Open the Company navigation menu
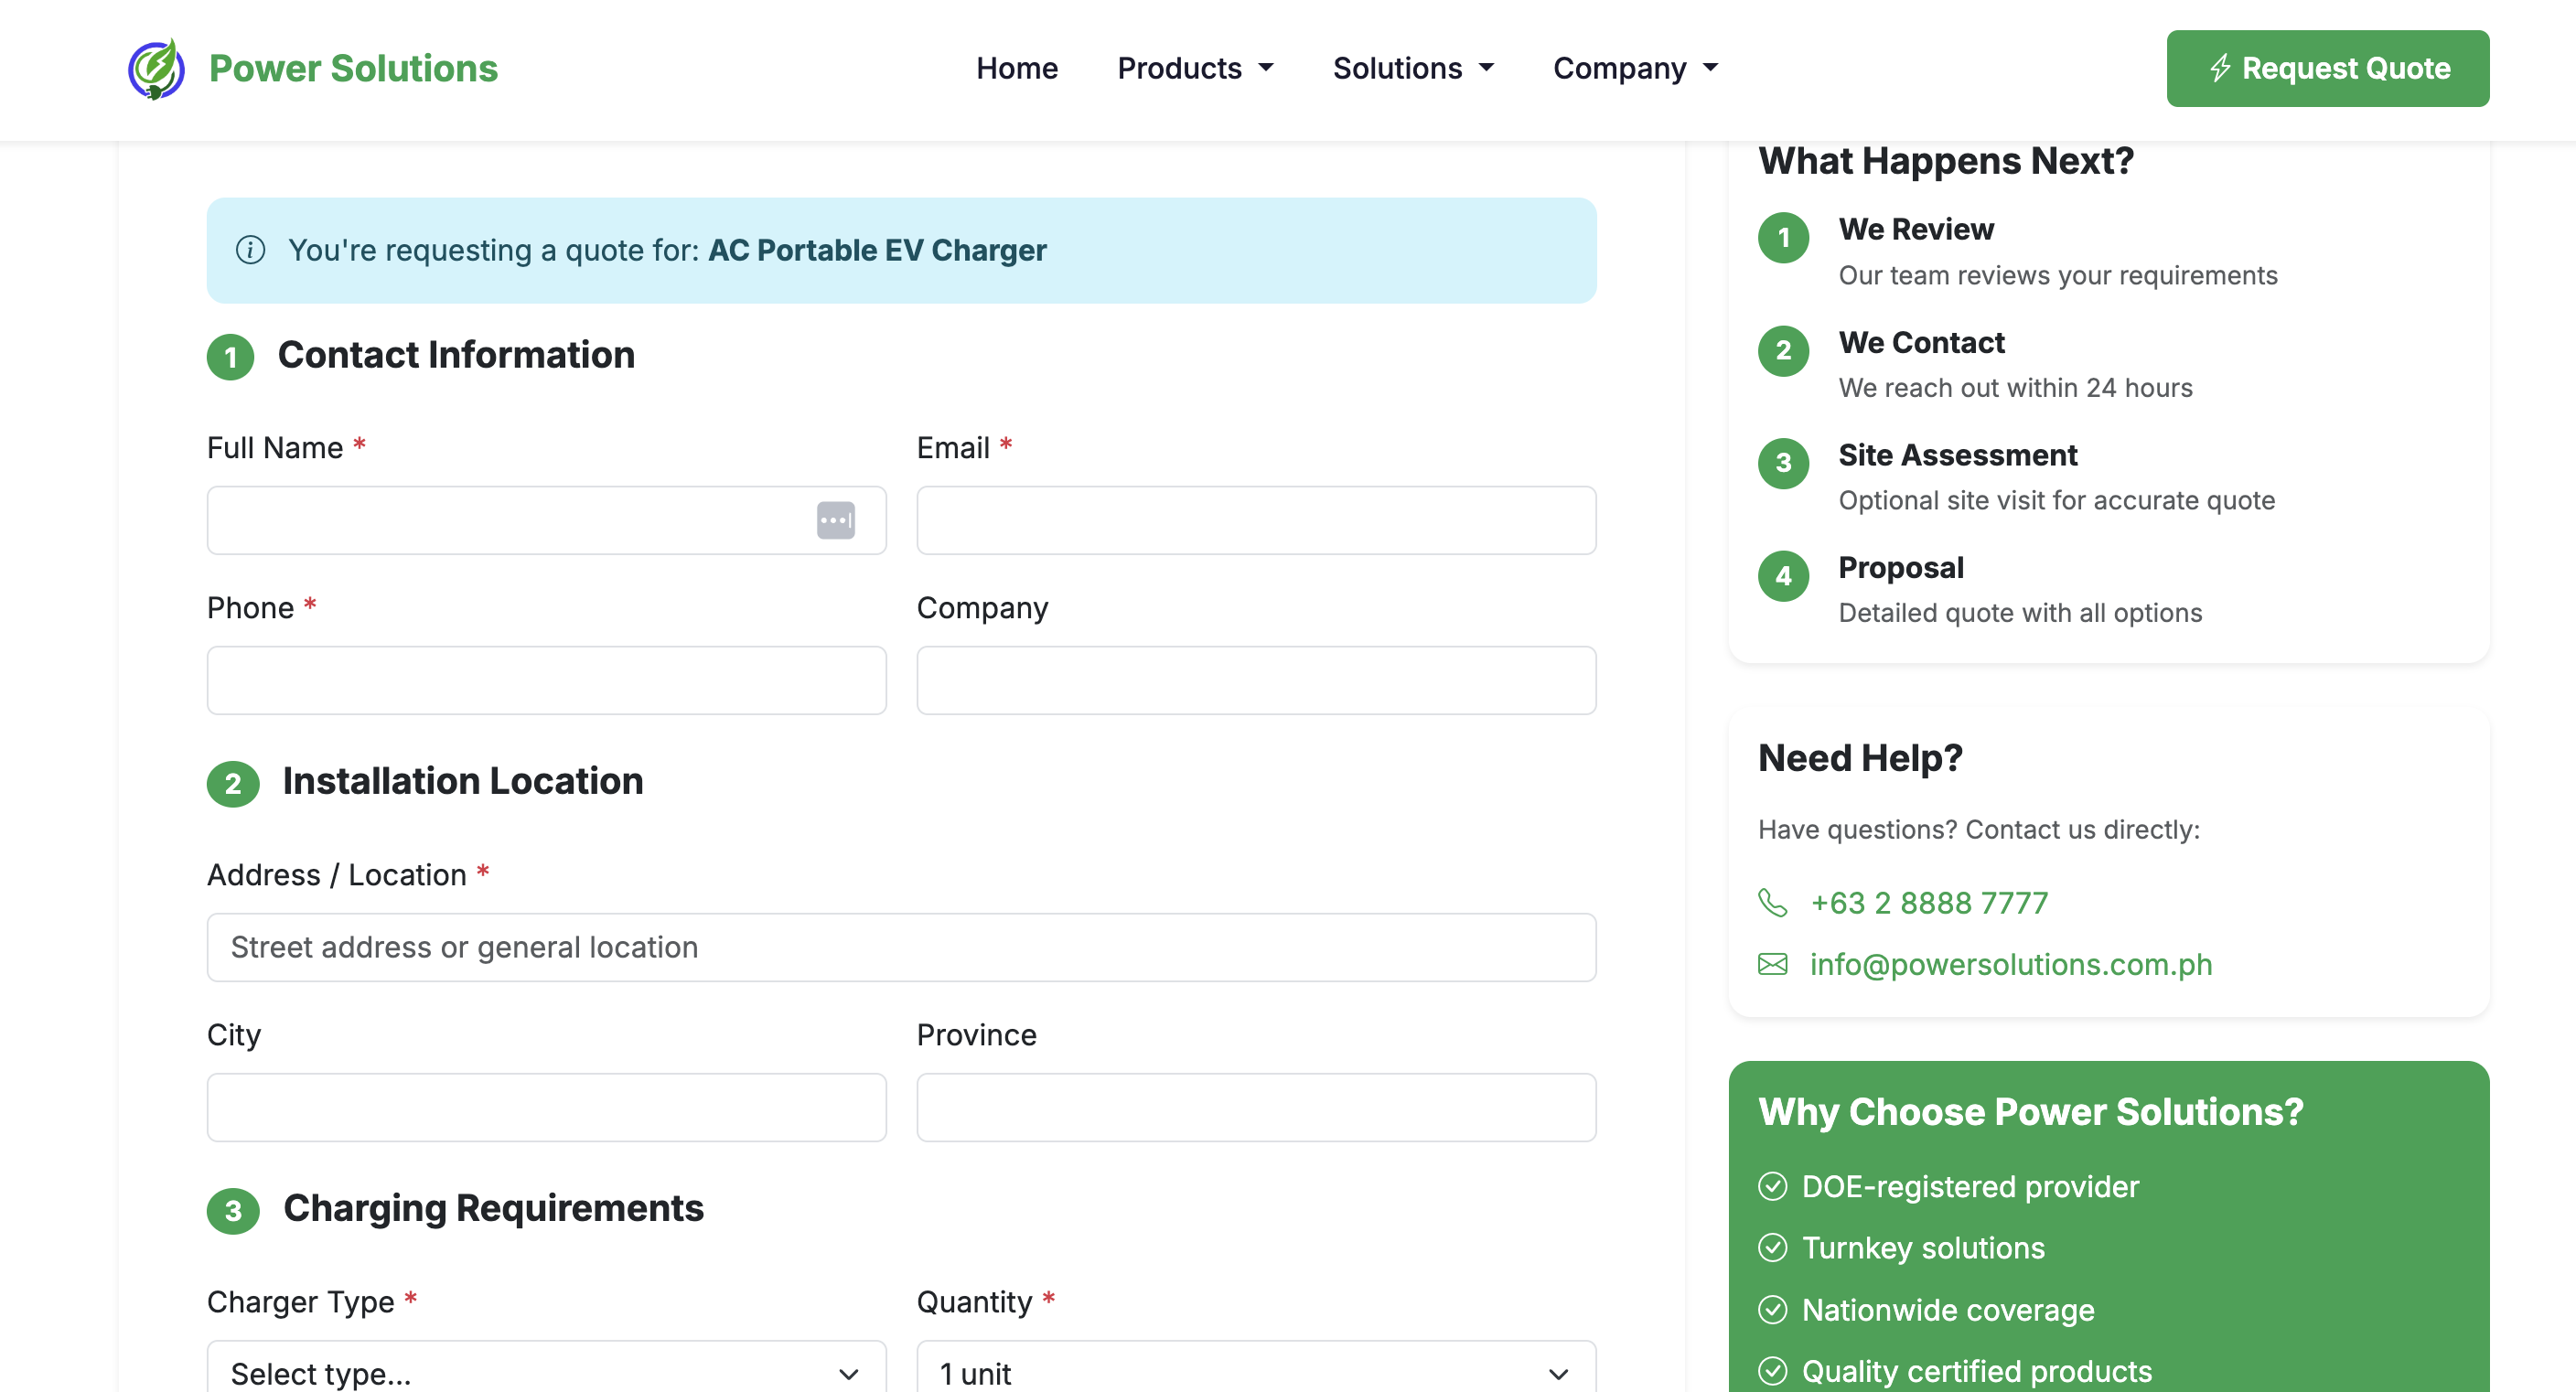Viewport: 2576px width, 1392px height. pyautogui.click(x=1635, y=68)
